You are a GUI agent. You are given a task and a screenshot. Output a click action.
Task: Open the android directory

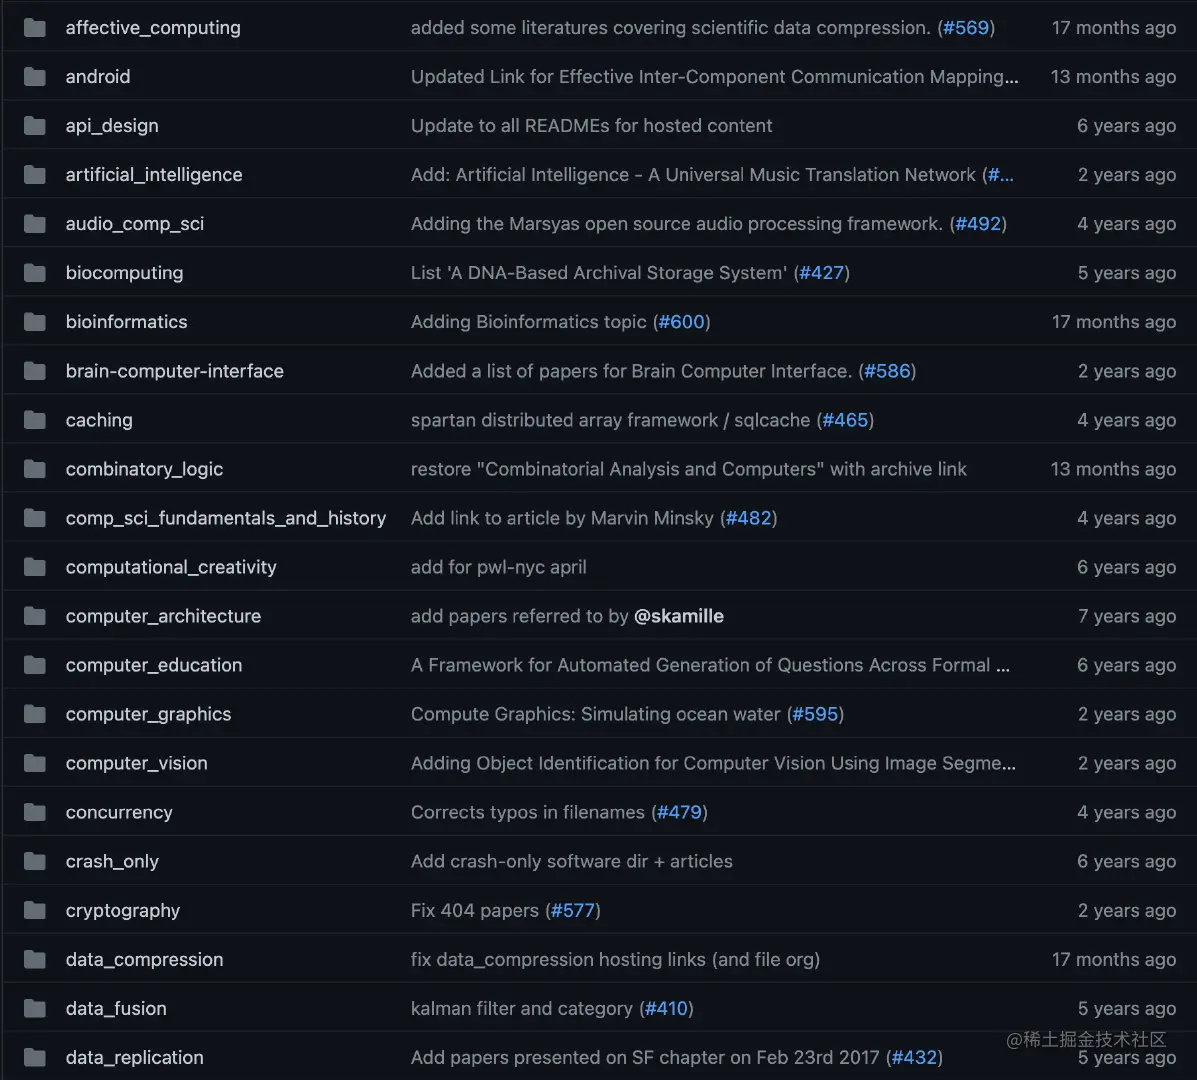click(98, 77)
